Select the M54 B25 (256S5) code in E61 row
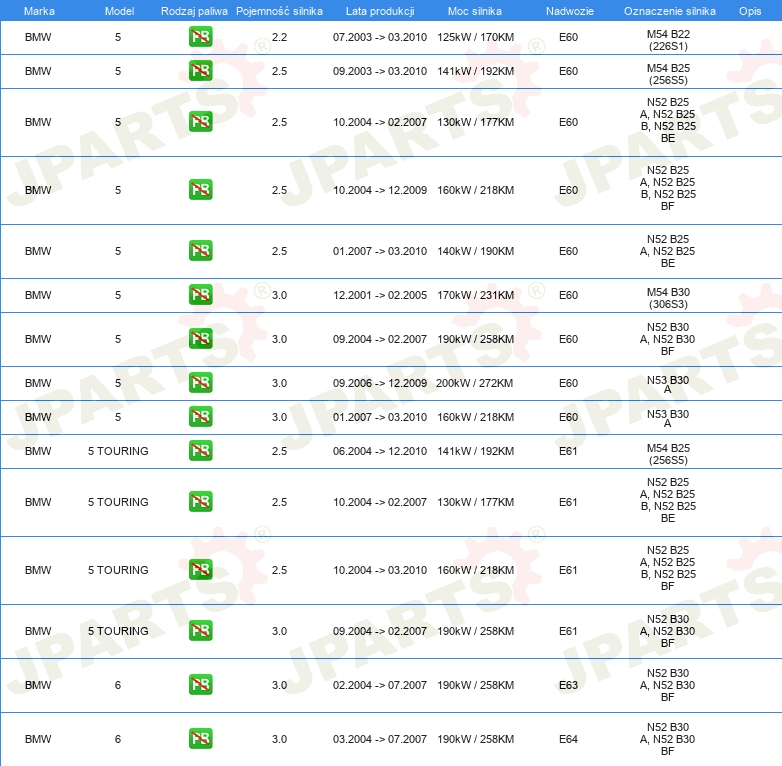This screenshot has width=782, height=766. pos(668,454)
